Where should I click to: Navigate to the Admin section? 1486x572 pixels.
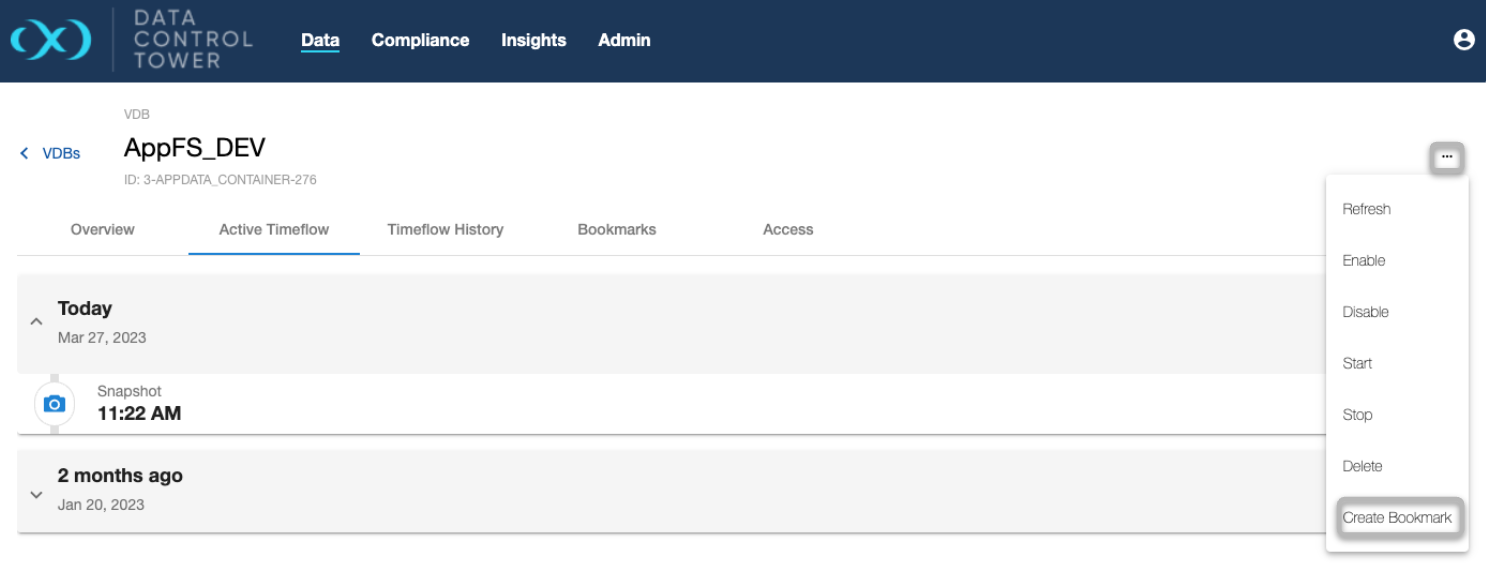(x=624, y=40)
